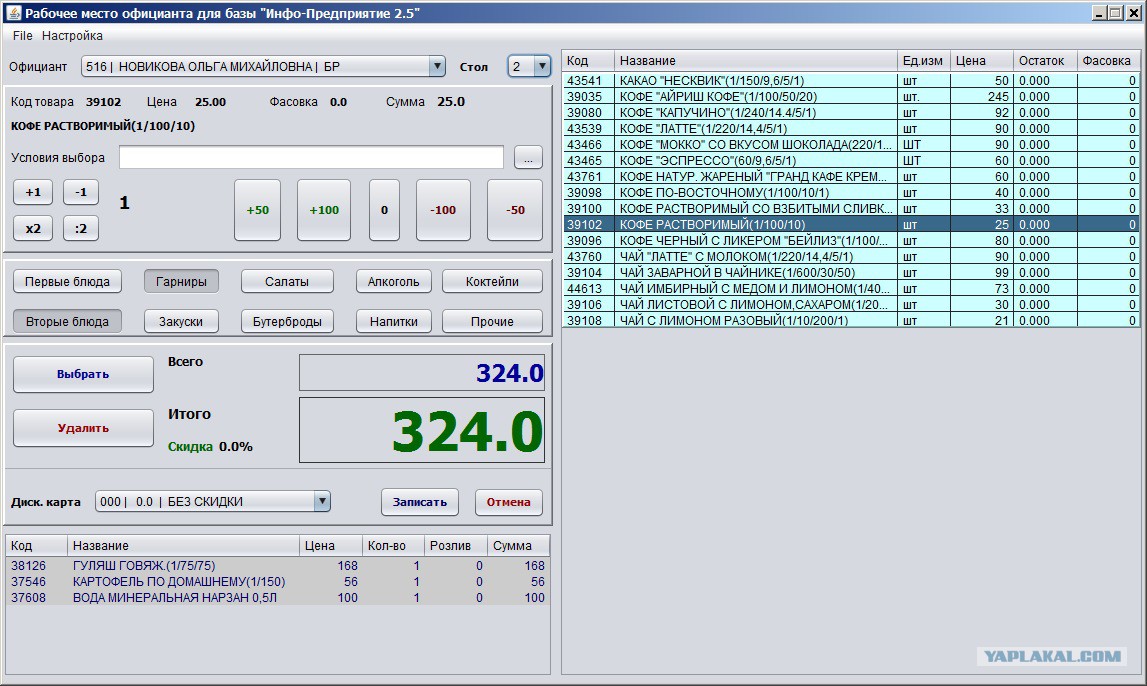Add 50 with the +50 button

click(x=257, y=210)
